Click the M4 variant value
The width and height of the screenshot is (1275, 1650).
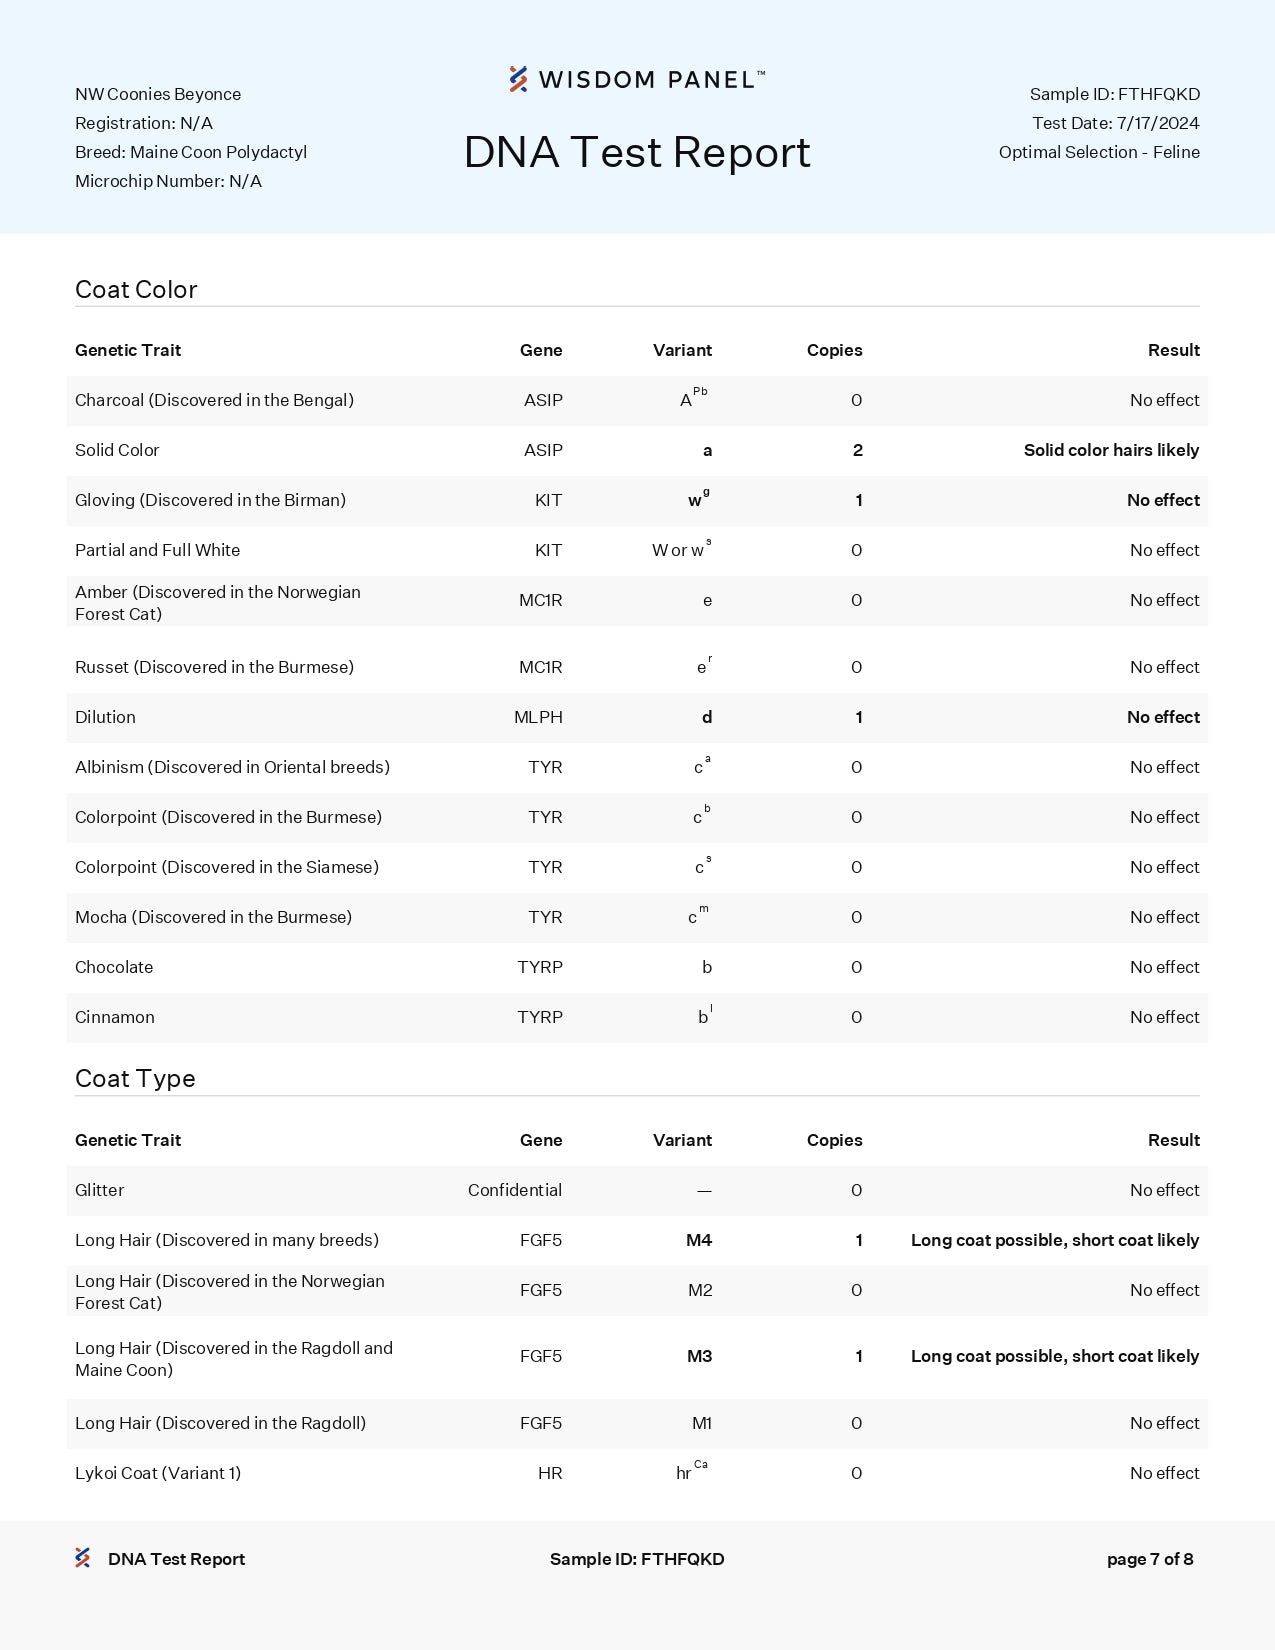[x=699, y=1240]
